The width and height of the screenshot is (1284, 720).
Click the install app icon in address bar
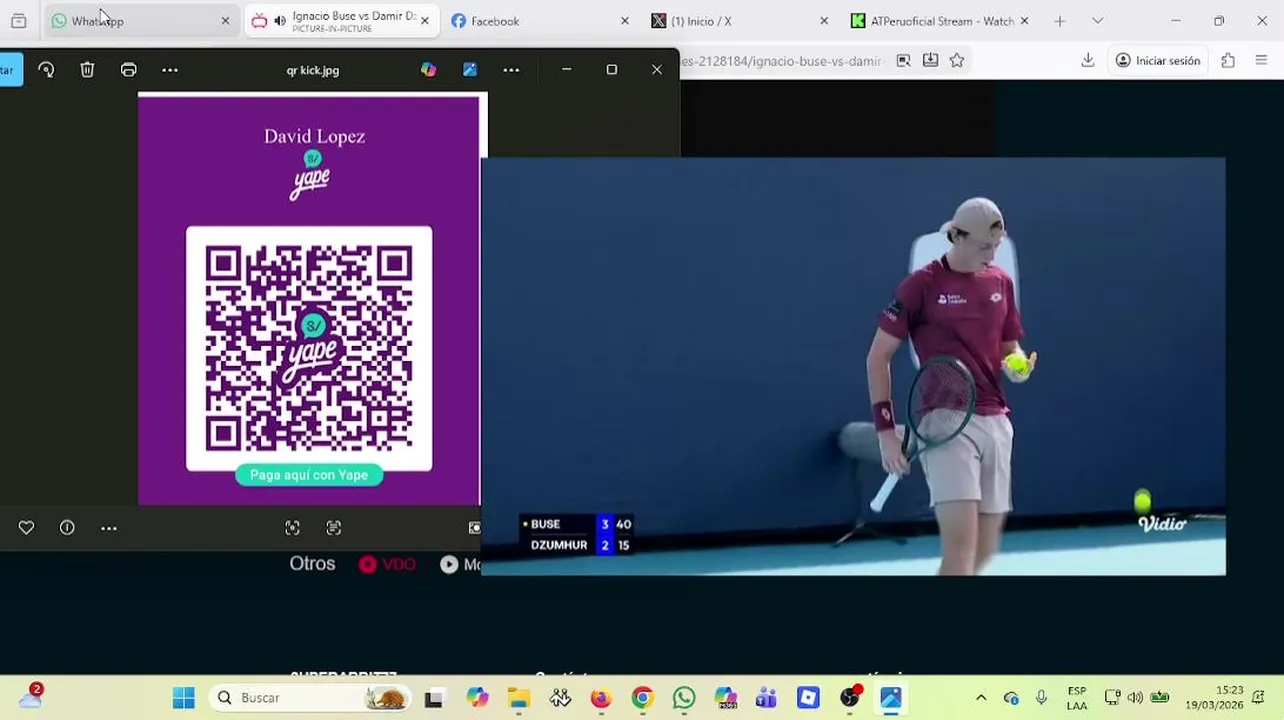coord(930,61)
